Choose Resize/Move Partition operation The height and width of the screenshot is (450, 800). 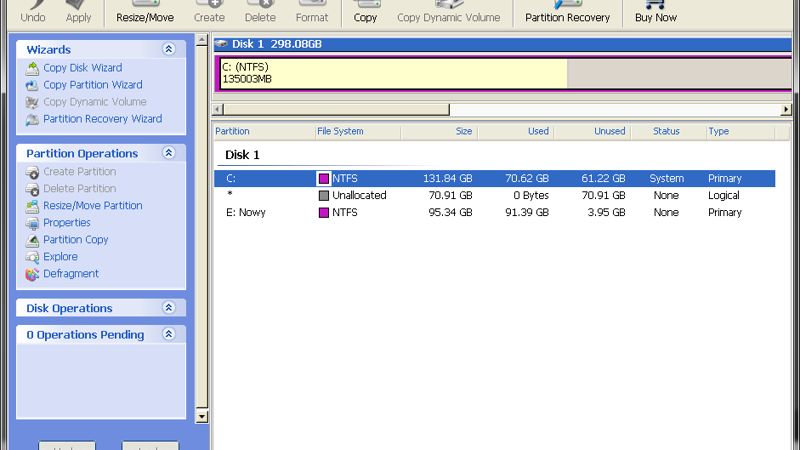pyautogui.click(x=93, y=206)
